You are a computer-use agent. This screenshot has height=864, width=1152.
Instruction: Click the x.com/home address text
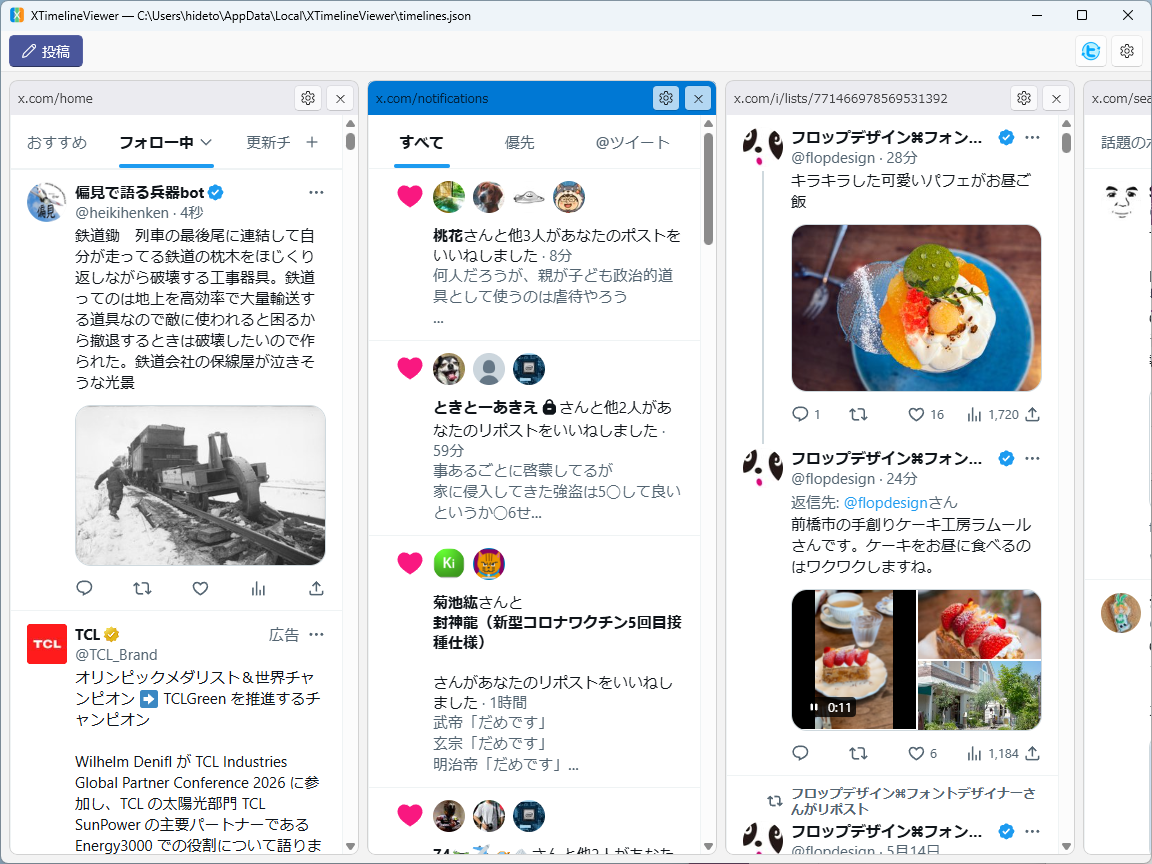[x=55, y=98]
